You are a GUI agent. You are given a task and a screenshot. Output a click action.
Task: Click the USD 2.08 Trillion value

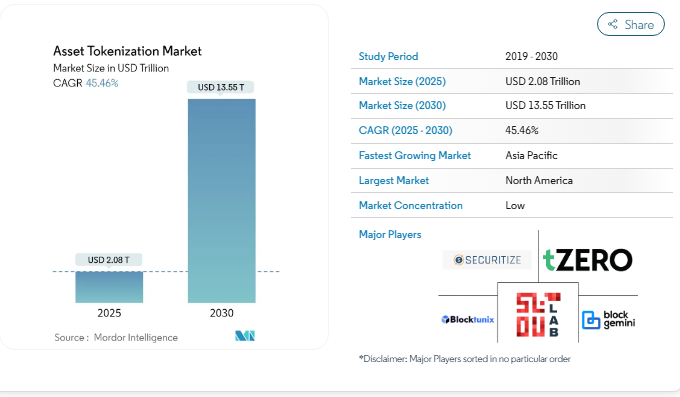pyautogui.click(x=543, y=82)
